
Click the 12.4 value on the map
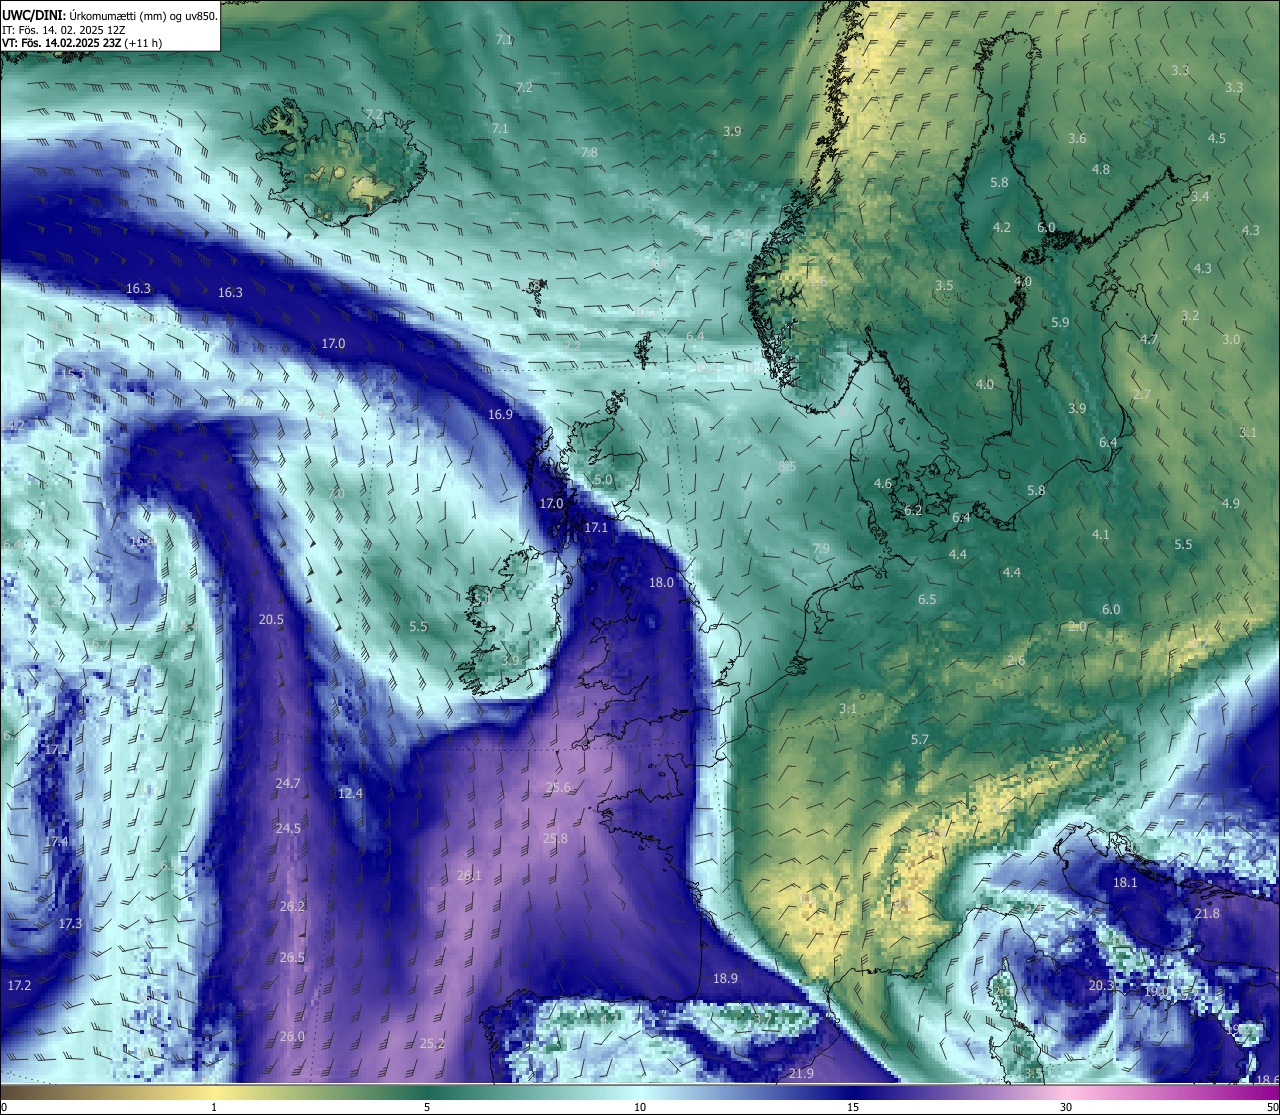tap(350, 793)
